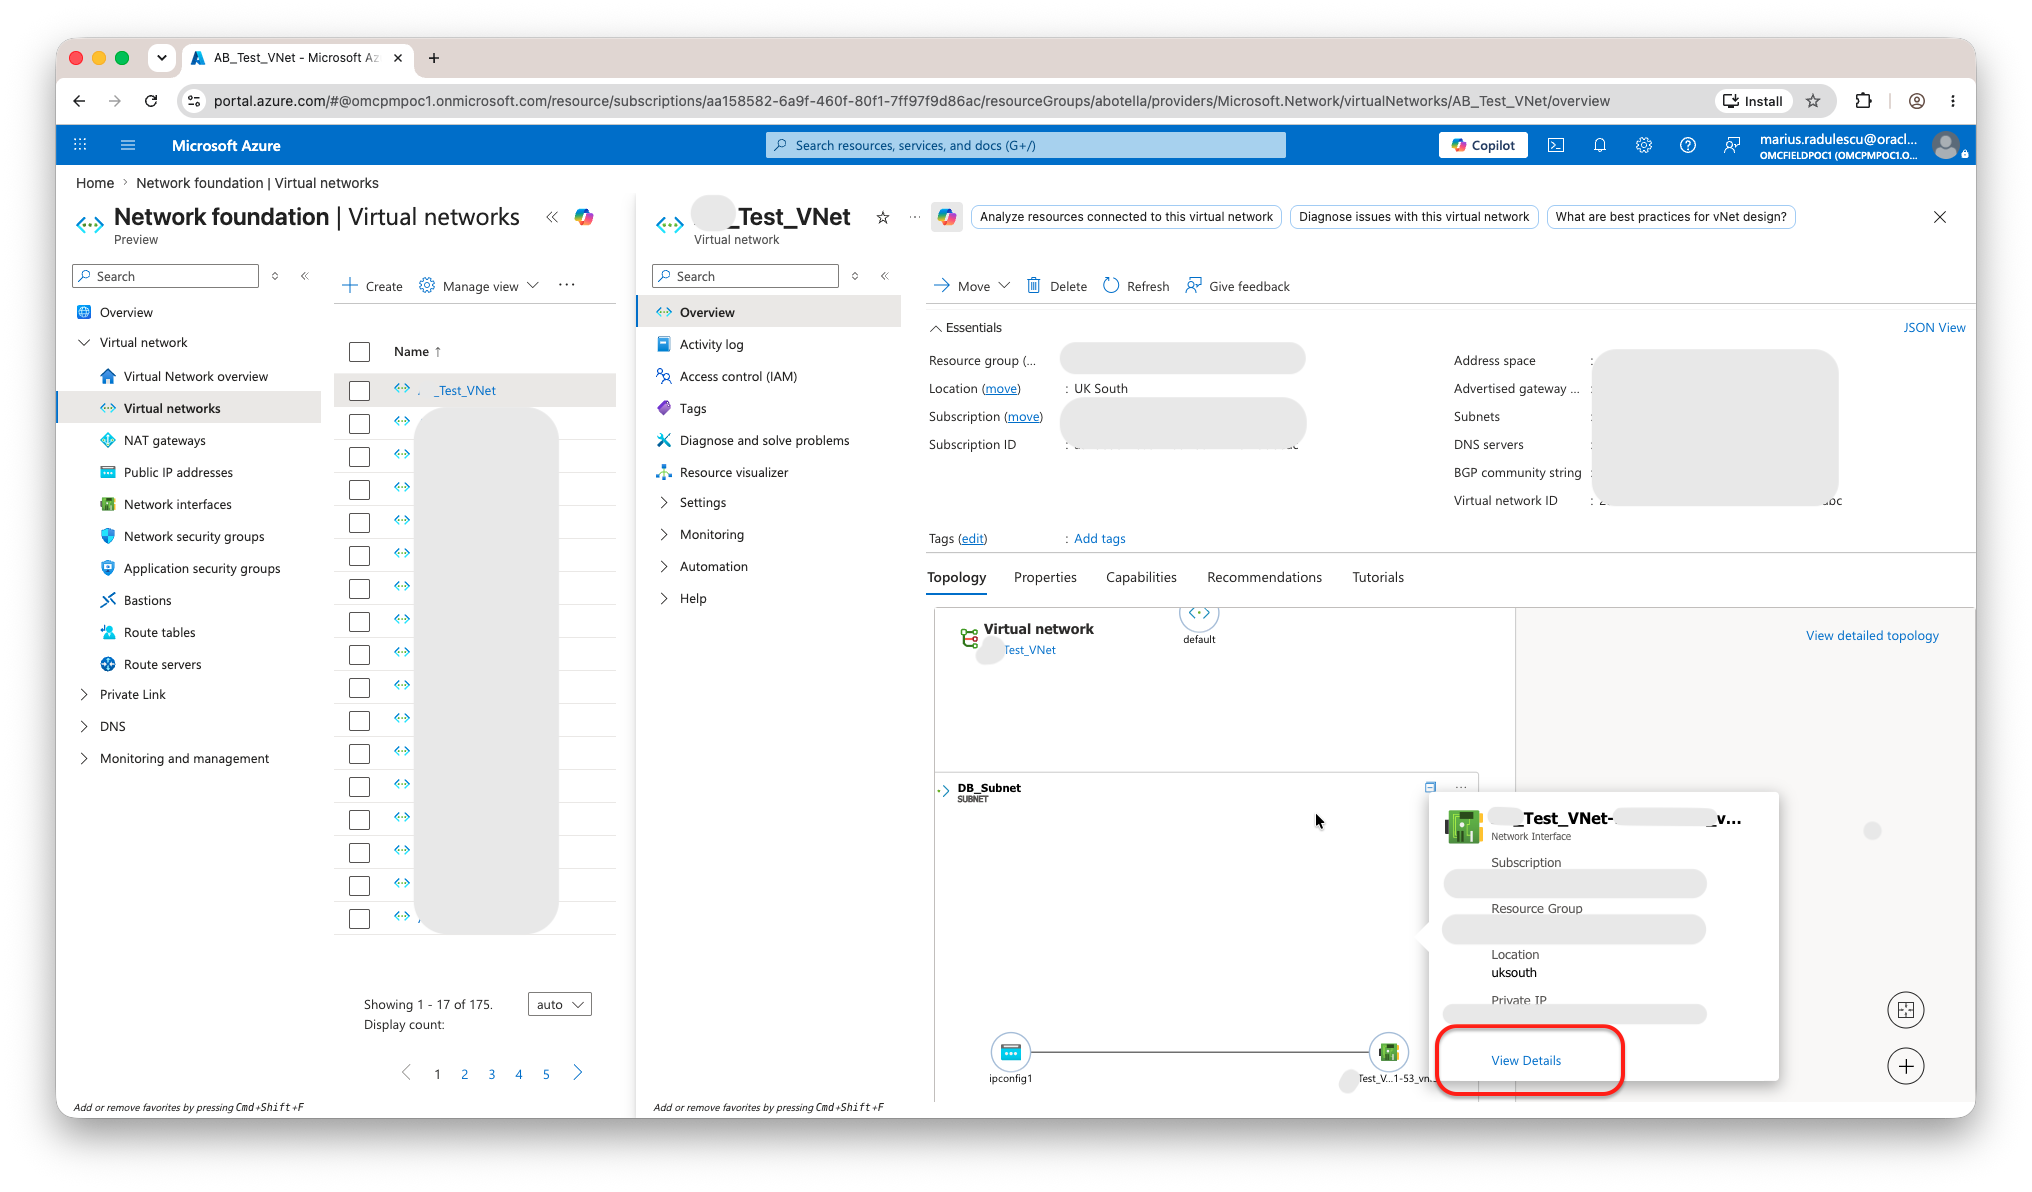This screenshot has height=1192, width=2032.
Task: Switch to the Recommendations tab
Action: click(1264, 577)
